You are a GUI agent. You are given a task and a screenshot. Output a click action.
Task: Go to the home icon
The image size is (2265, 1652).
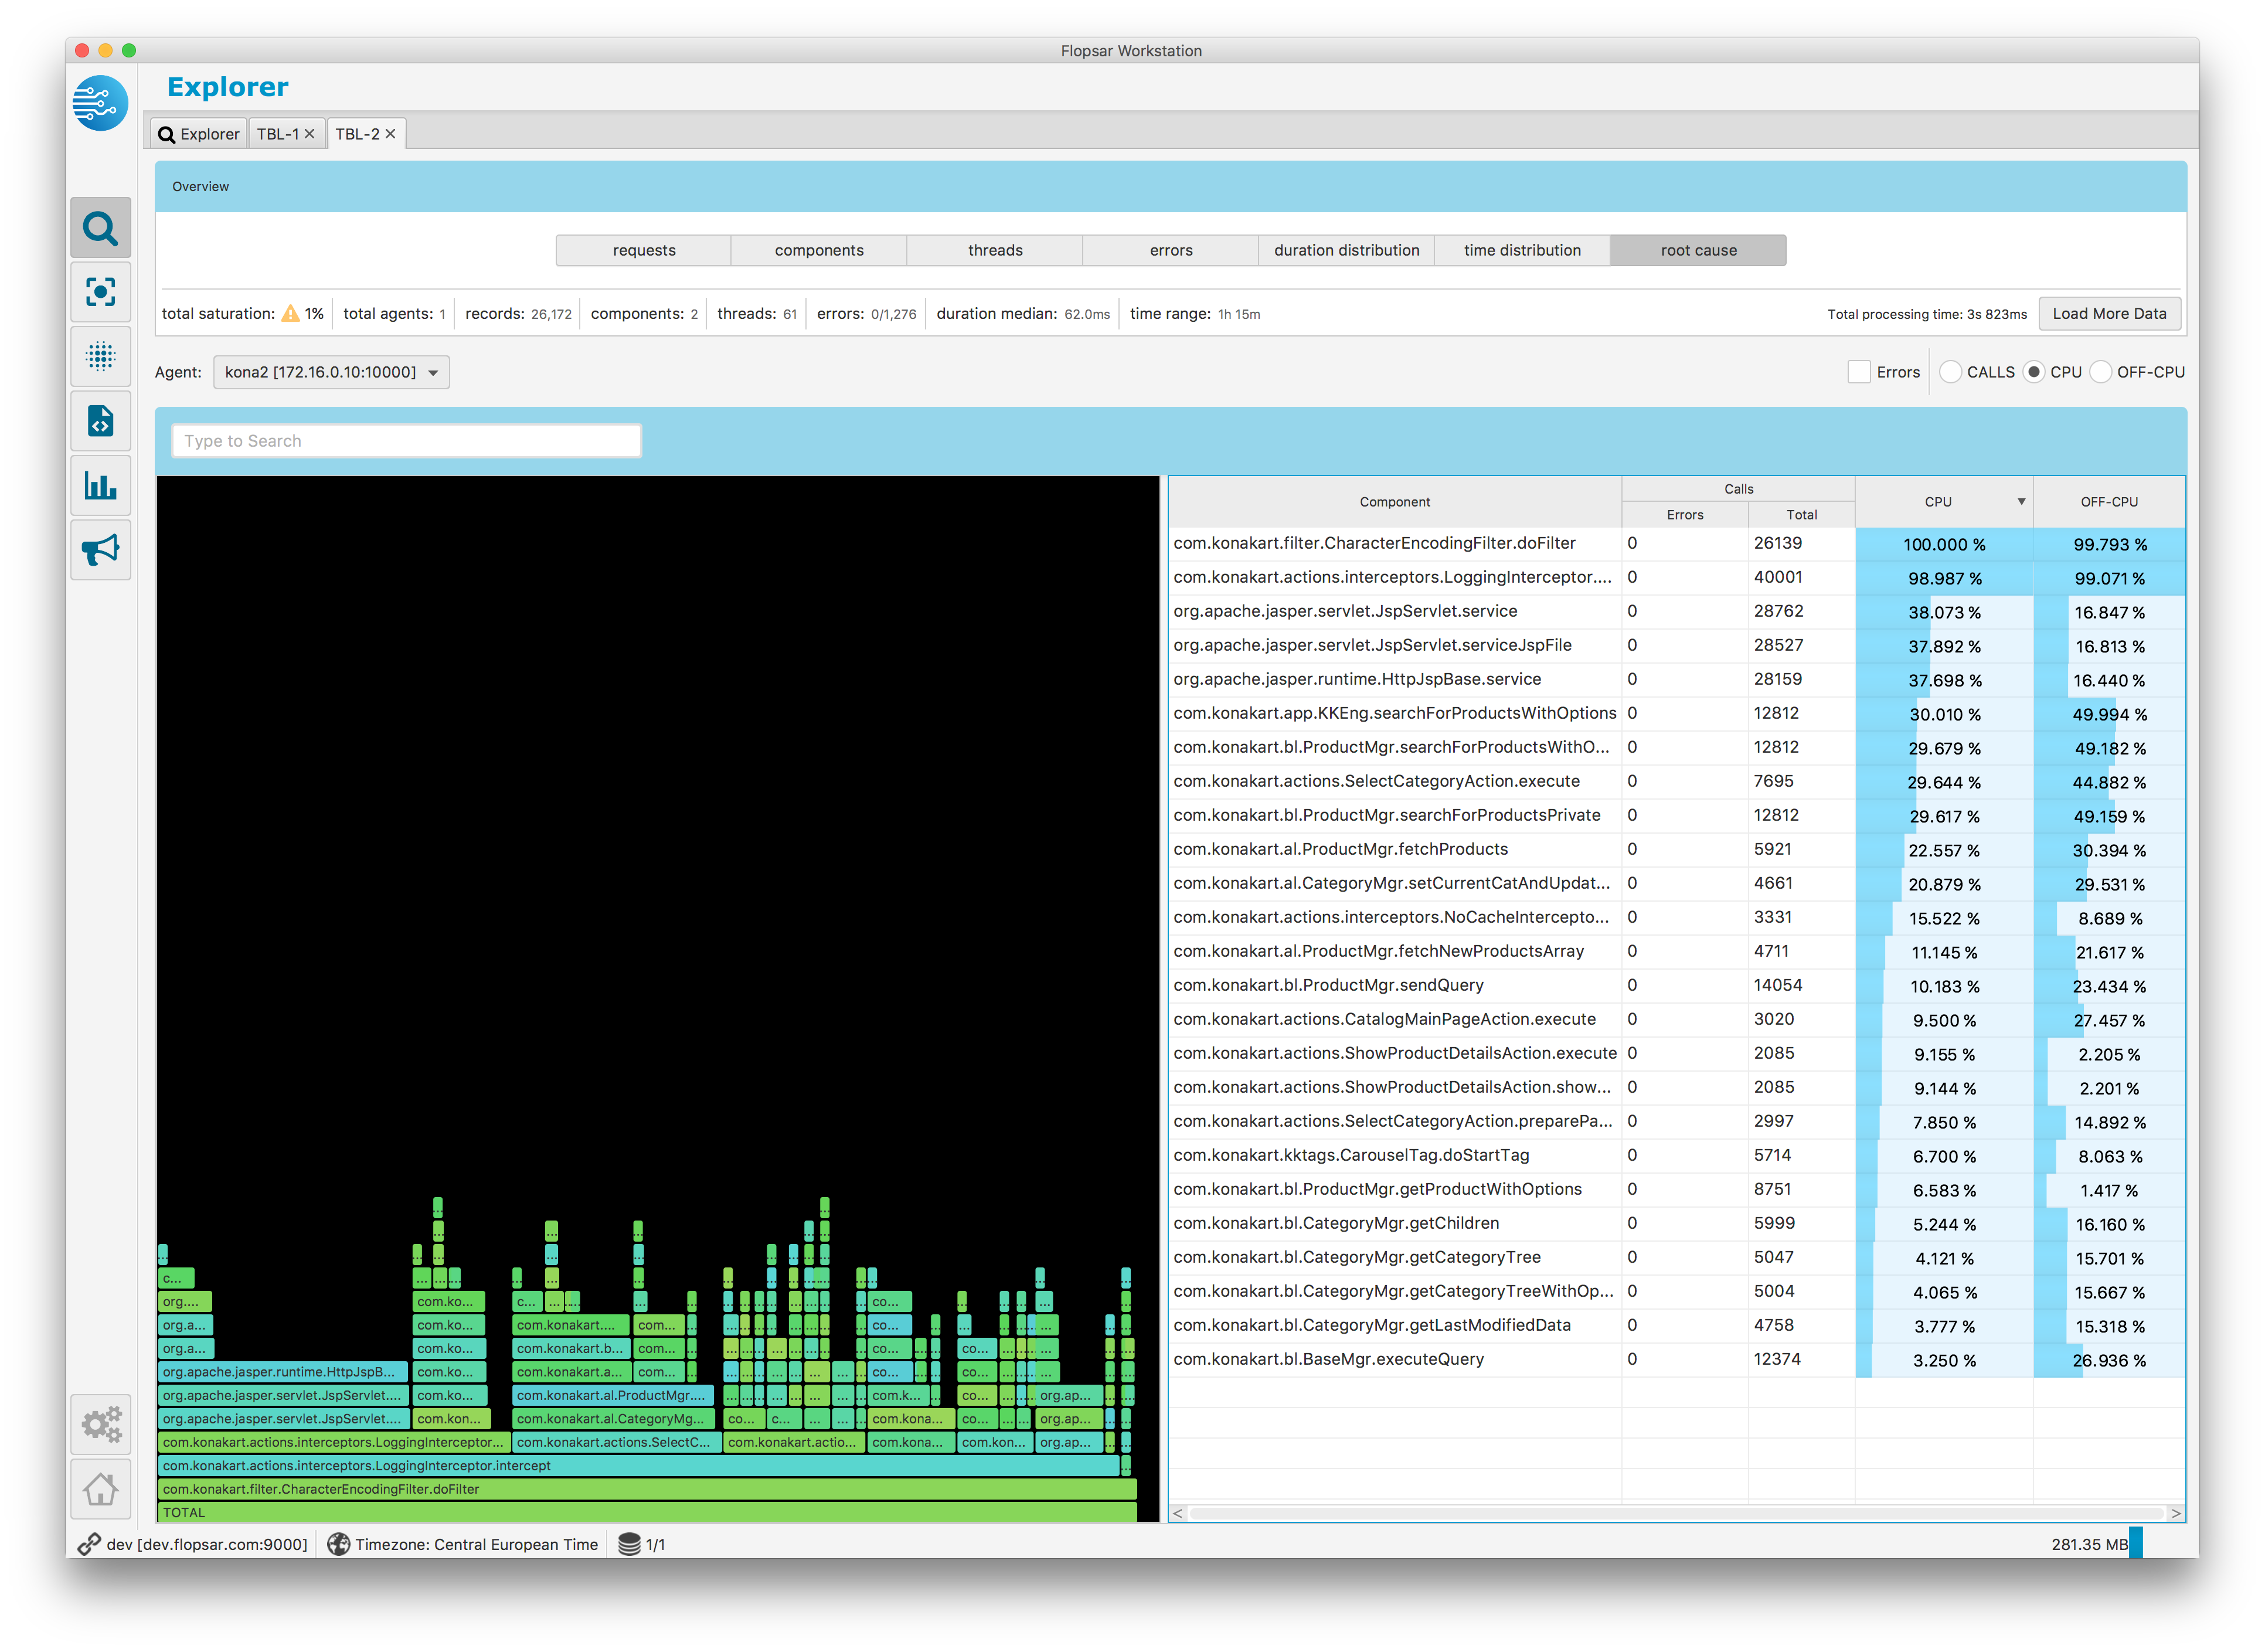click(x=100, y=1489)
